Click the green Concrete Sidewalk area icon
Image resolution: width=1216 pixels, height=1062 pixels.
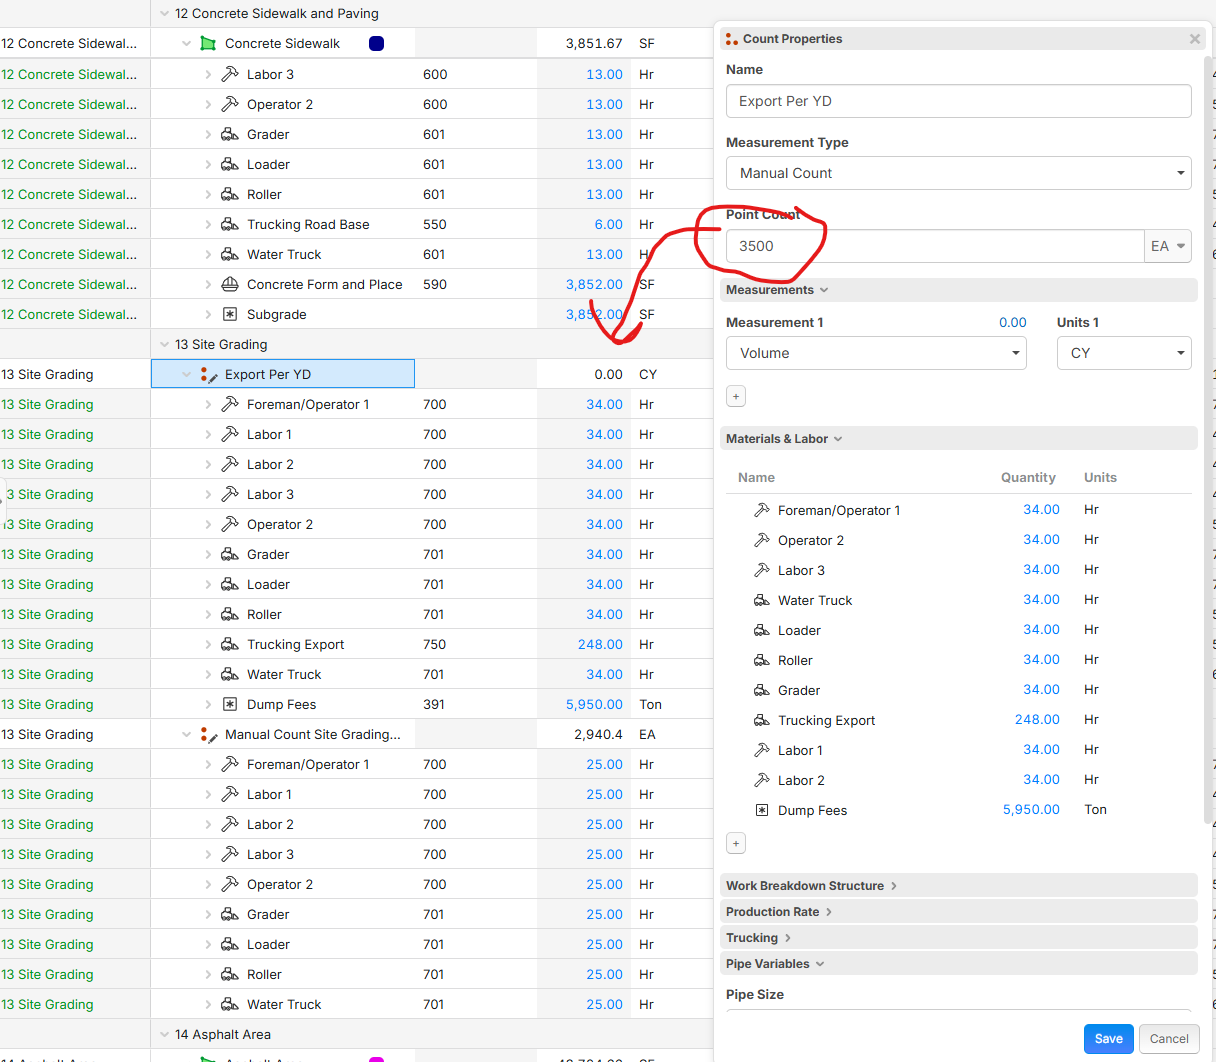(x=208, y=44)
